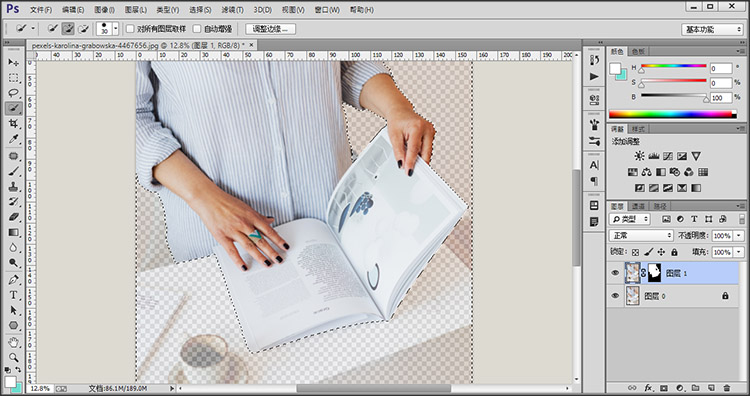Click 调整边缘... button
The width and height of the screenshot is (750, 396).
coord(270,29)
